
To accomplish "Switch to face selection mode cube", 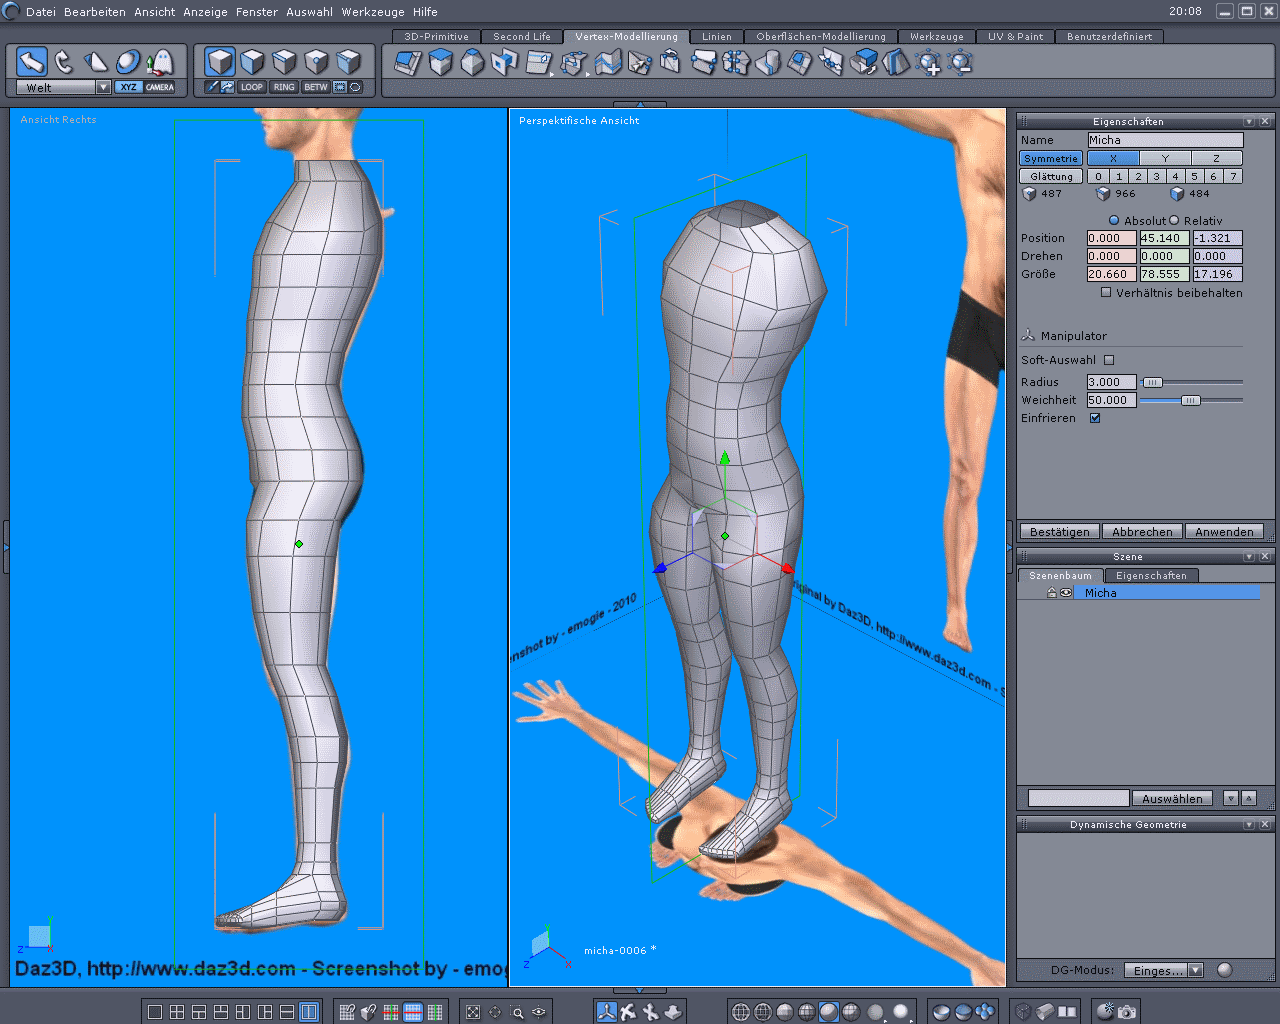I will (x=252, y=62).
